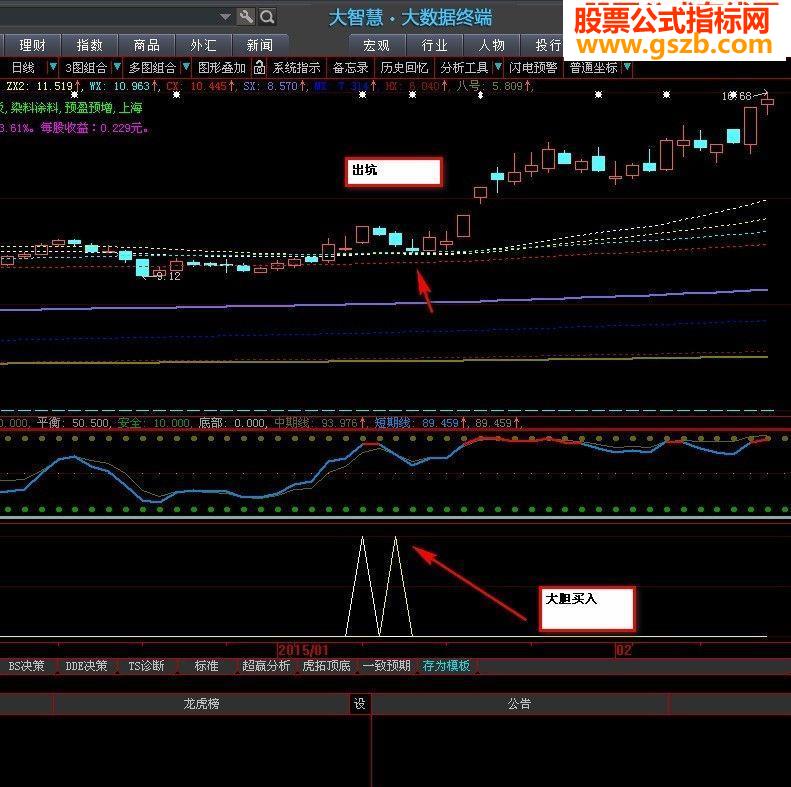Toggle the padlock icon beside 图形叠加

pyautogui.click(x=259, y=67)
